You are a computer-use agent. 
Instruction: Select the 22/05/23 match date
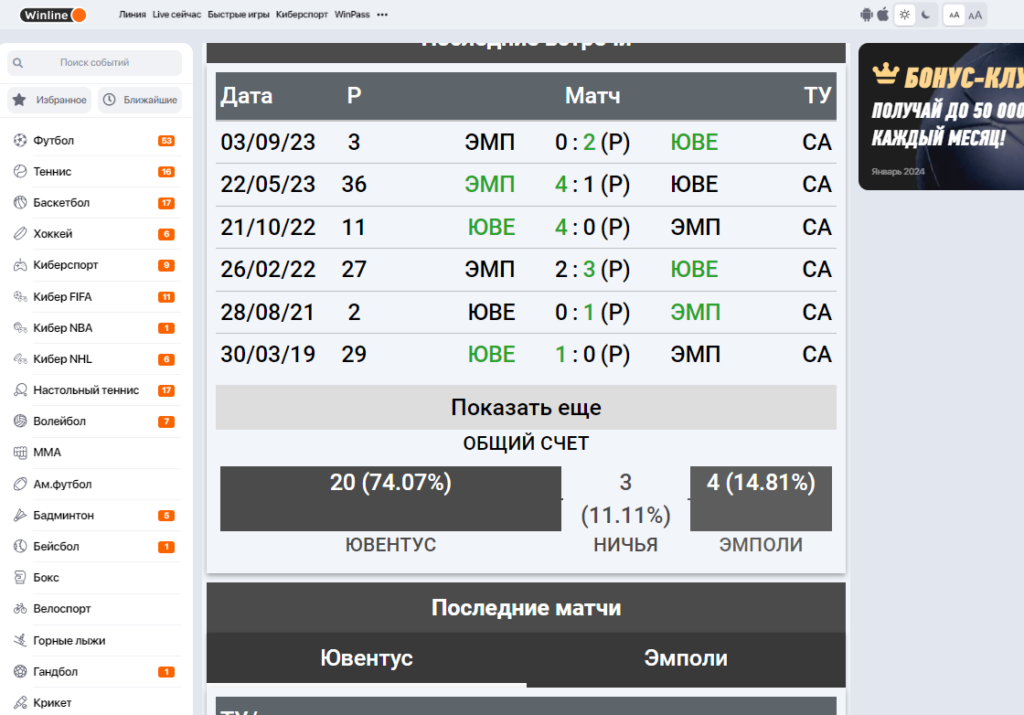pos(268,185)
